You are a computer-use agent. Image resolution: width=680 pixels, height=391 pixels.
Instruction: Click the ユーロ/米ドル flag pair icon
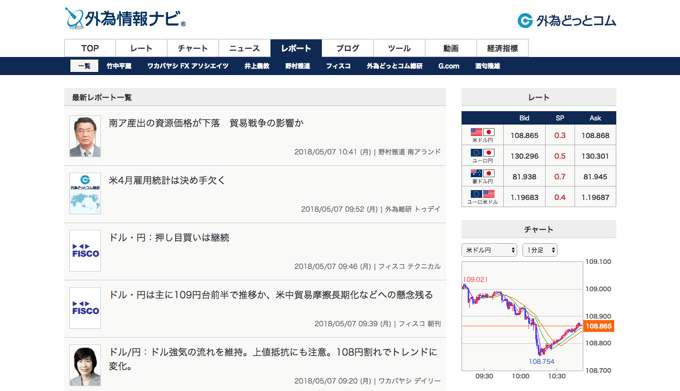[483, 194]
